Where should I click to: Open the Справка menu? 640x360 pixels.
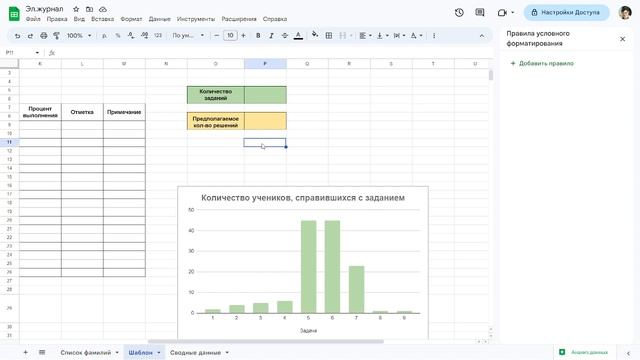275,19
